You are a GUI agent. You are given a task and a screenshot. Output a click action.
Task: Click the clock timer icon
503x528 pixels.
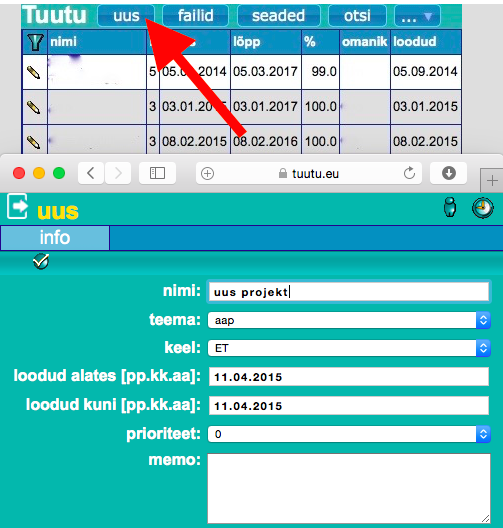(x=482, y=208)
